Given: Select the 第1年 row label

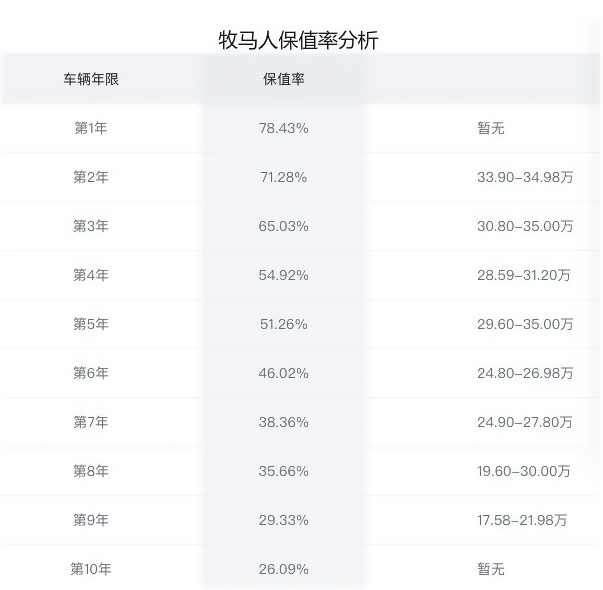Looking at the screenshot, I should [91, 128].
